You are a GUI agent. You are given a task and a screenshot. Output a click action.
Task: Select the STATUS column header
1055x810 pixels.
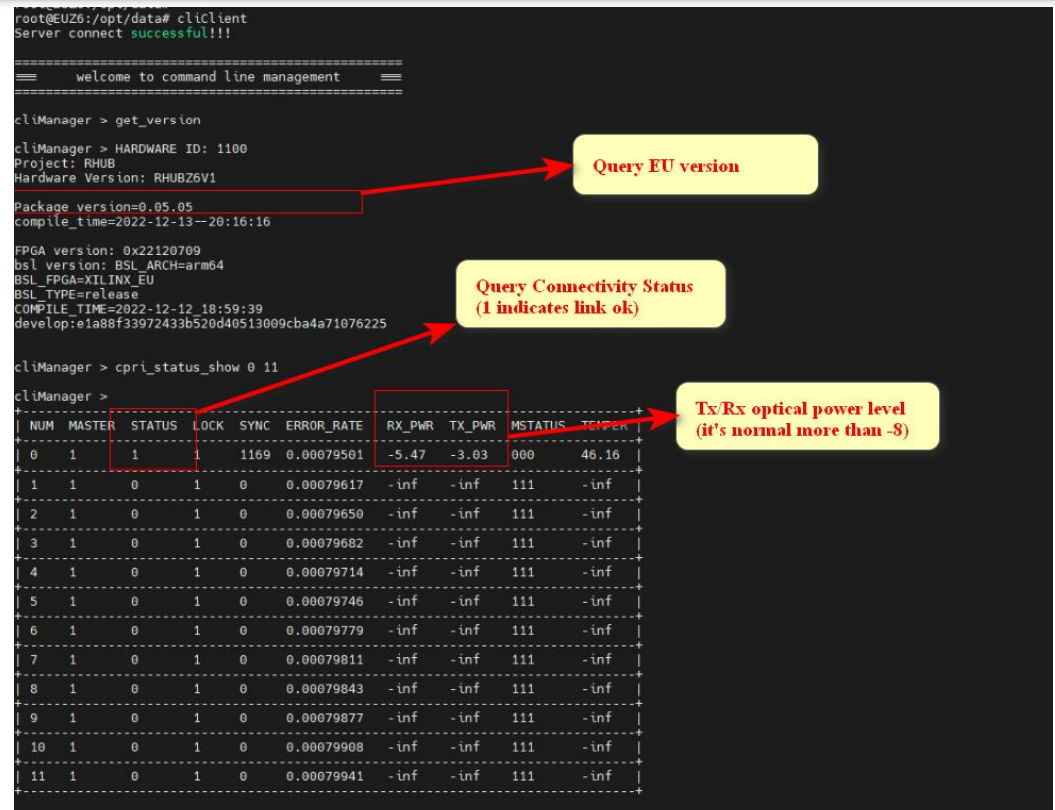[x=154, y=426]
